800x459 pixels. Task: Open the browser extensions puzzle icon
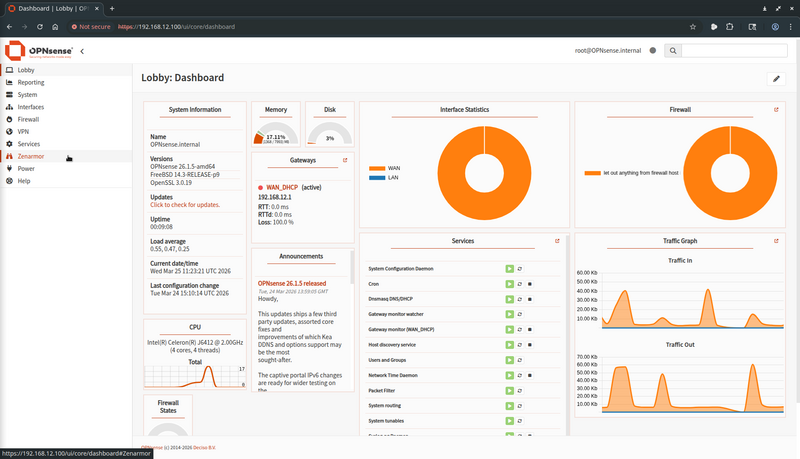(730, 27)
